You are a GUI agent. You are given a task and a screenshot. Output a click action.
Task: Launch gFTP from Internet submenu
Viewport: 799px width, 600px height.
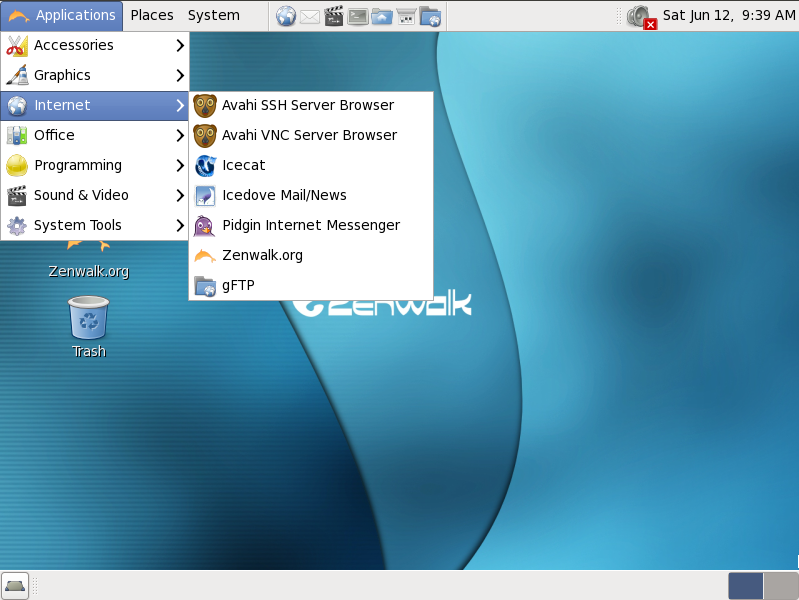[311, 285]
